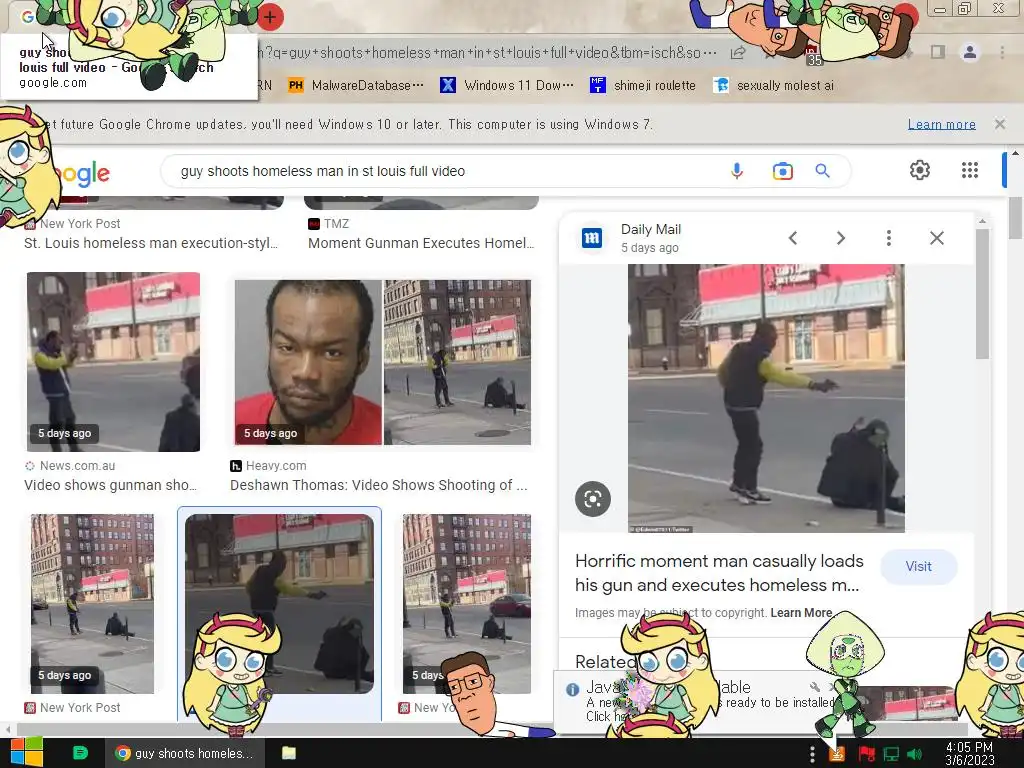Click Learn more in the update infobar
Screen dimensions: 1024x768
941,124
